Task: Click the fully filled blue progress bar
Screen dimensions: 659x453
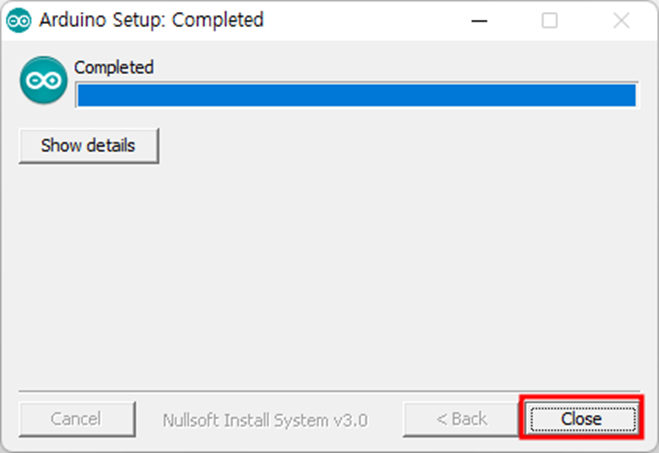Action: click(357, 95)
